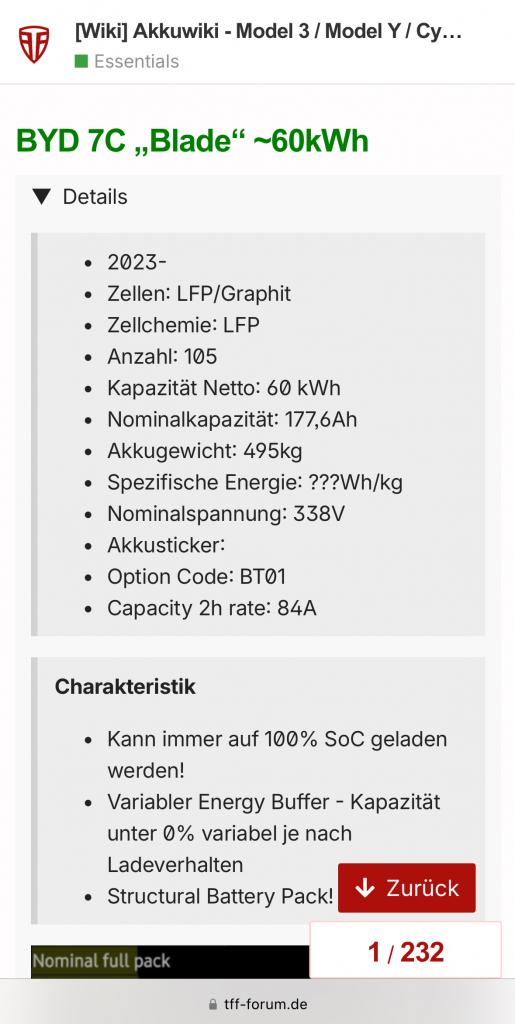This screenshot has width=515, height=1024.
Task: Click the green Essentials category square
Action: (x=81, y=61)
